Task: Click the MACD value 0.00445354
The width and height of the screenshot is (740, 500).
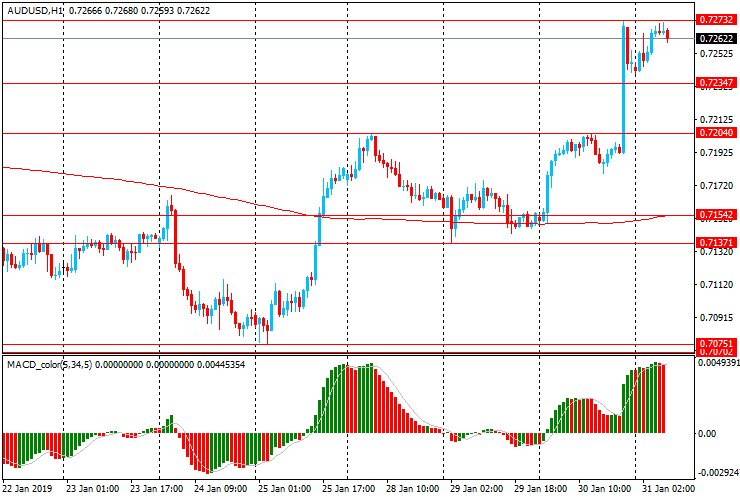Action: (220, 364)
